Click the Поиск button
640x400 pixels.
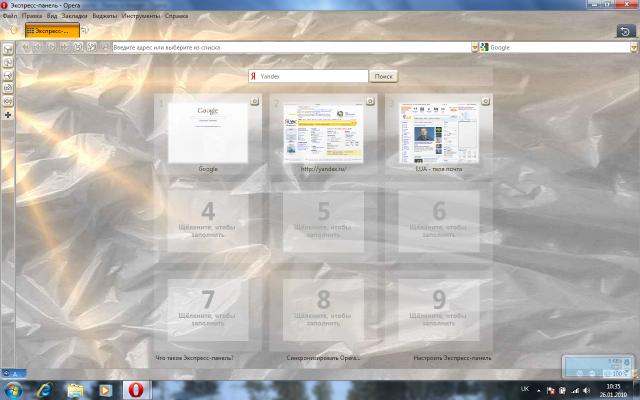point(383,76)
